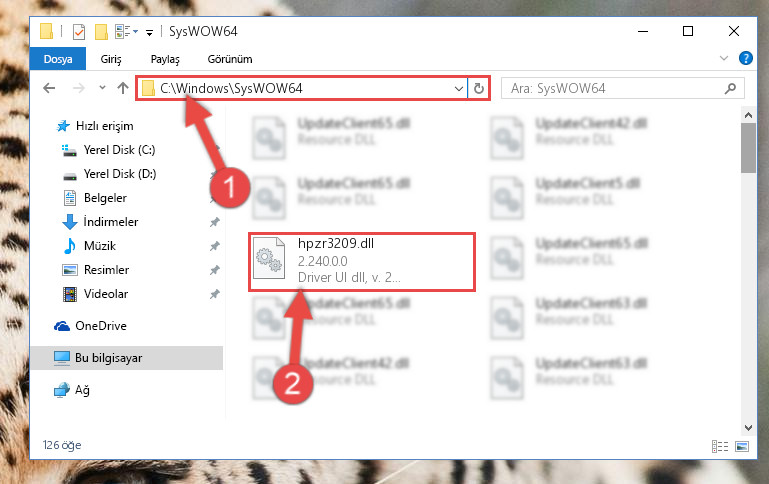Select the hpzr3209.dll file
The width and height of the screenshot is (769, 484).
coord(362,262)
